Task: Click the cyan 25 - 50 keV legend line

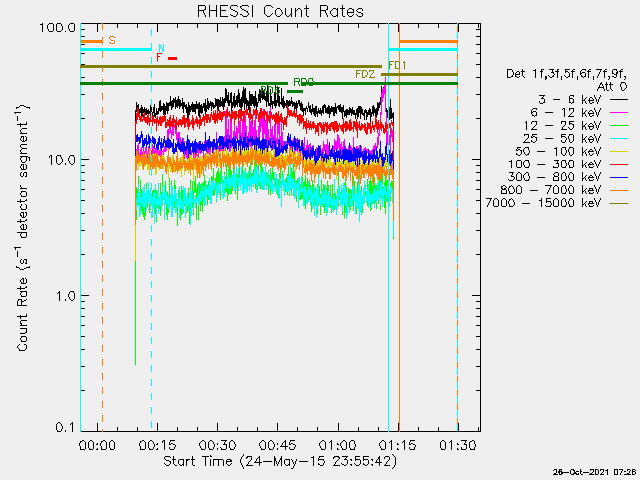Action: (x=619, y=138)
